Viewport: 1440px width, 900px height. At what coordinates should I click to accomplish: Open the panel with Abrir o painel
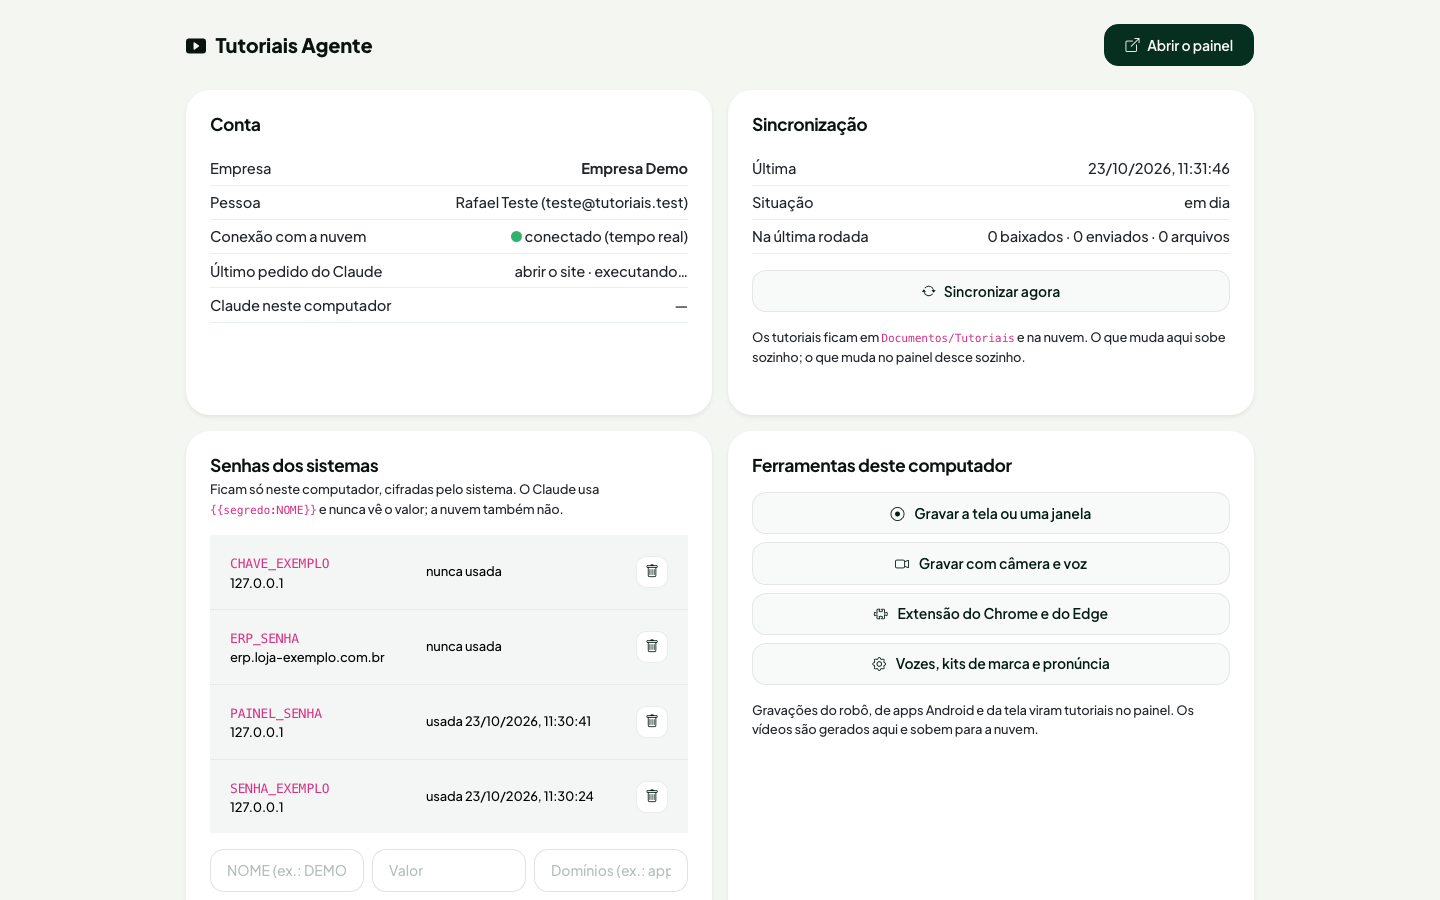1179,45
